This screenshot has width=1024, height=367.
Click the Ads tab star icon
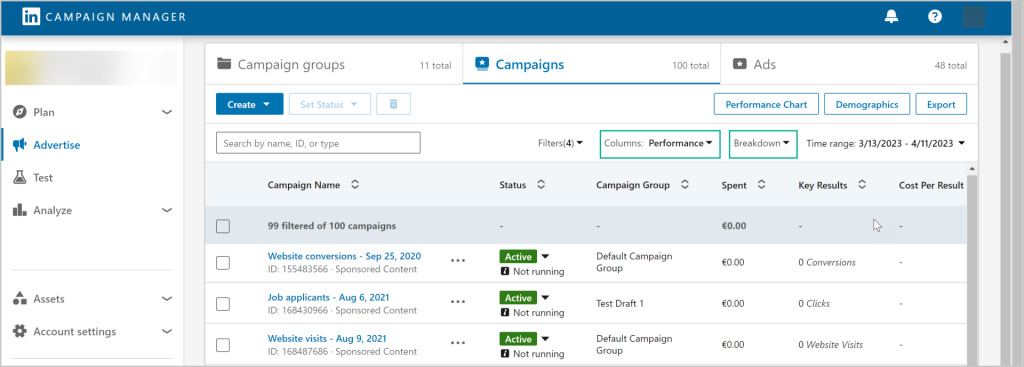click(740, 64)
